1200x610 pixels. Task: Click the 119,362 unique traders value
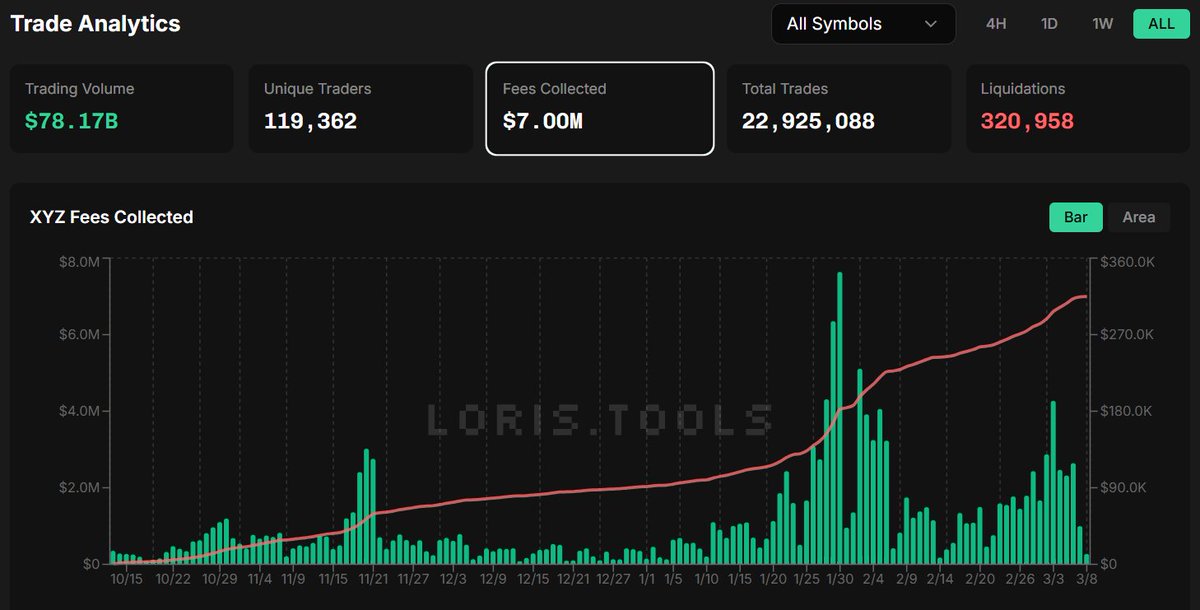[310, 122]
